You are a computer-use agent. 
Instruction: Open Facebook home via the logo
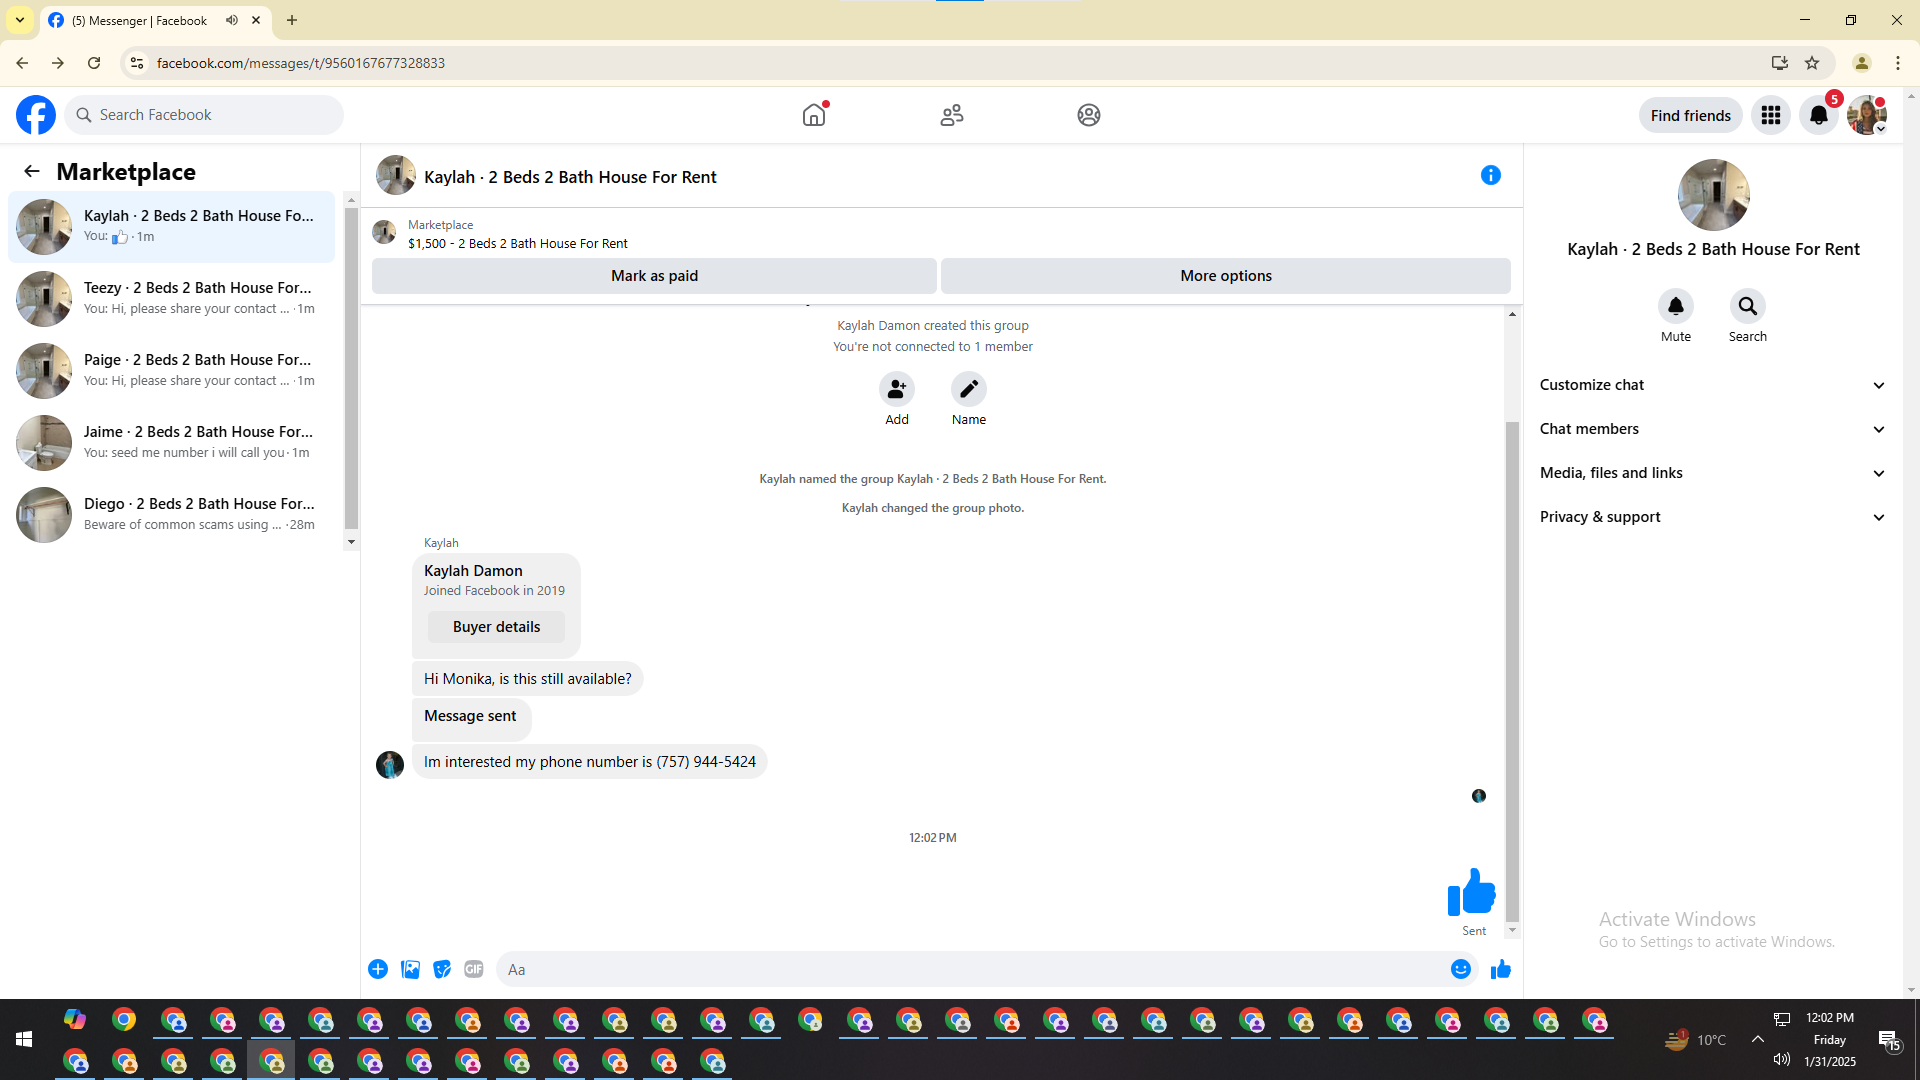click(36, 115)
